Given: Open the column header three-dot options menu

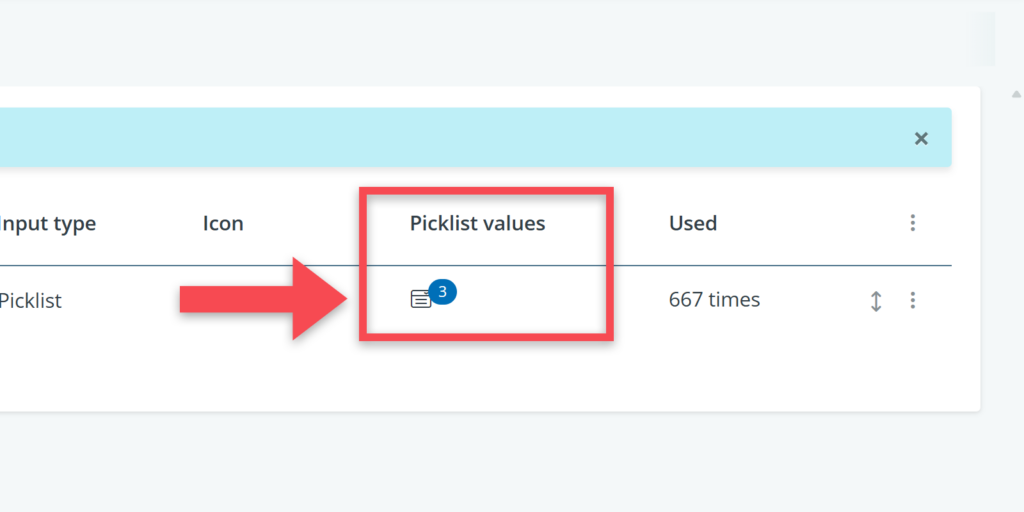Looking at the screenshot, I should 912,223.
